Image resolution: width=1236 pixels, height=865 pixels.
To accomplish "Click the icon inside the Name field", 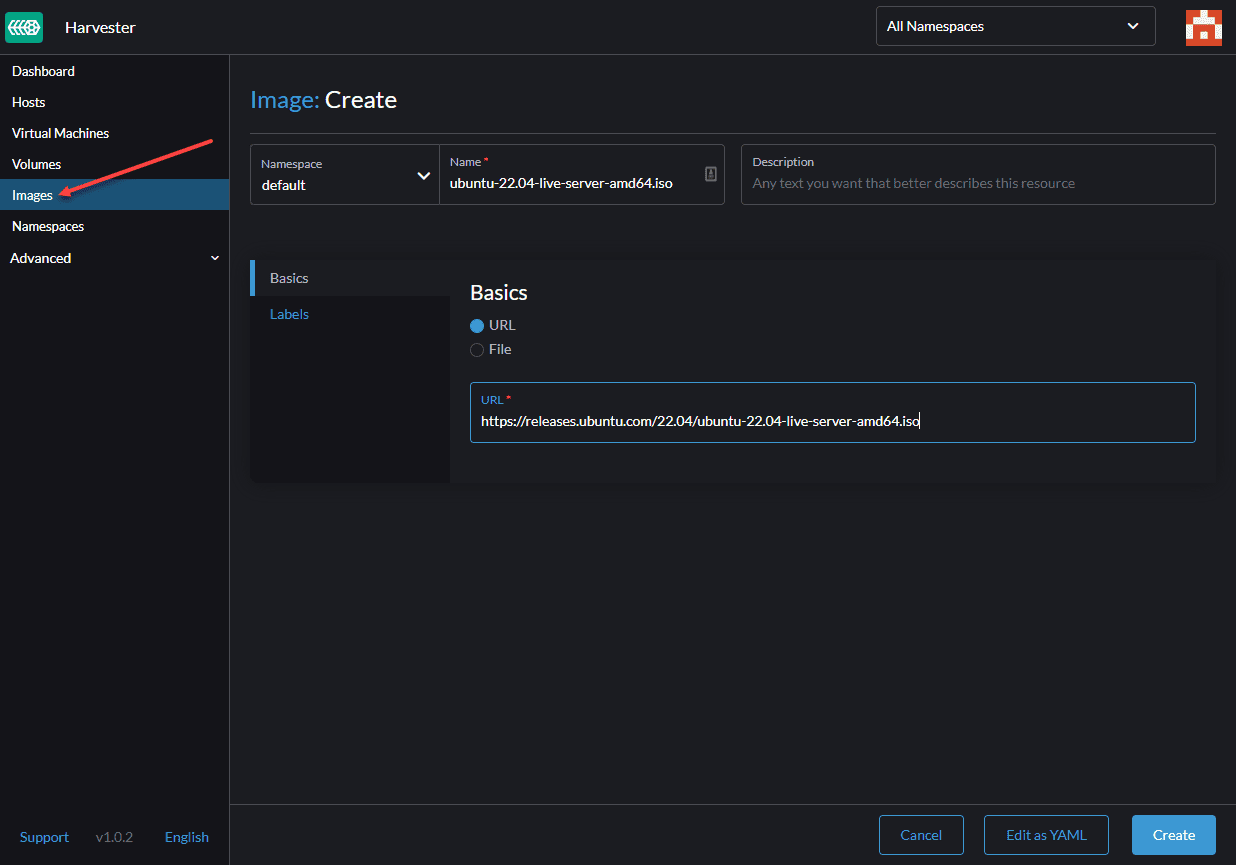I will tap(710, 174).
